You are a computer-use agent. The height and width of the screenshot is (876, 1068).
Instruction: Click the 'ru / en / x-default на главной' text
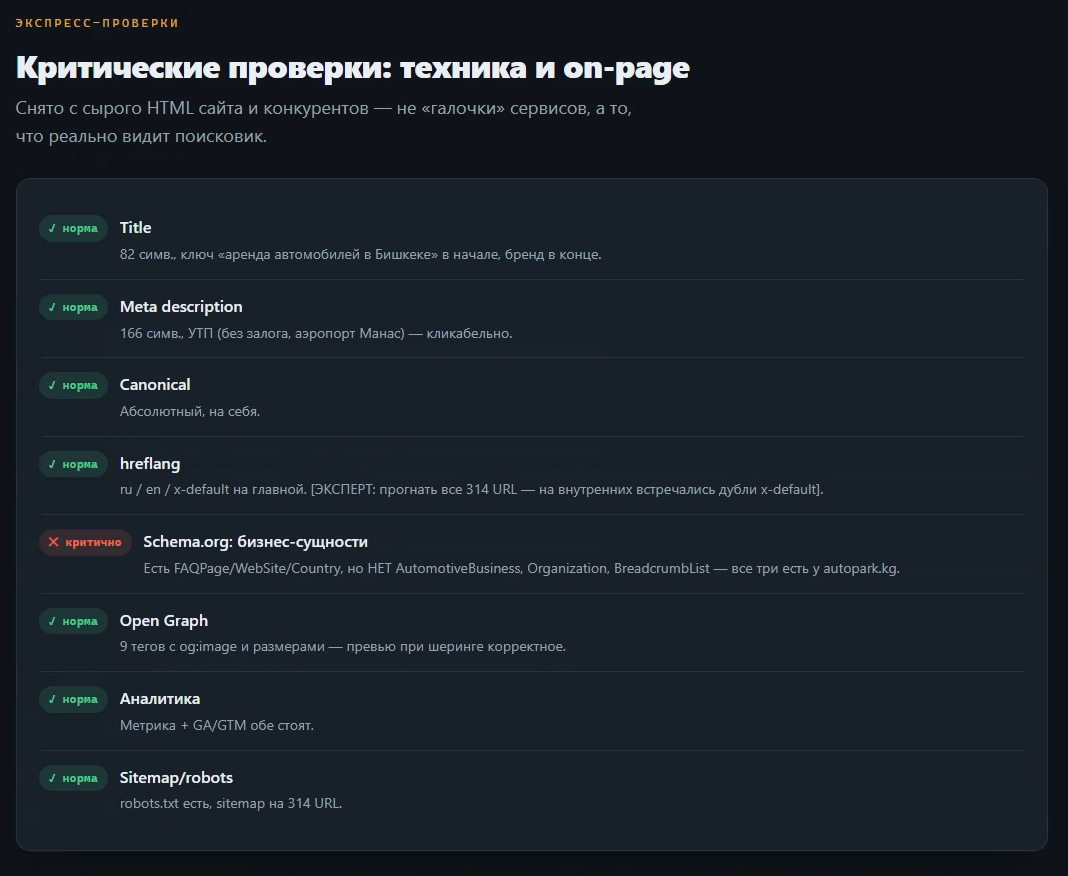pyautogui.click(x=471, y=490)
